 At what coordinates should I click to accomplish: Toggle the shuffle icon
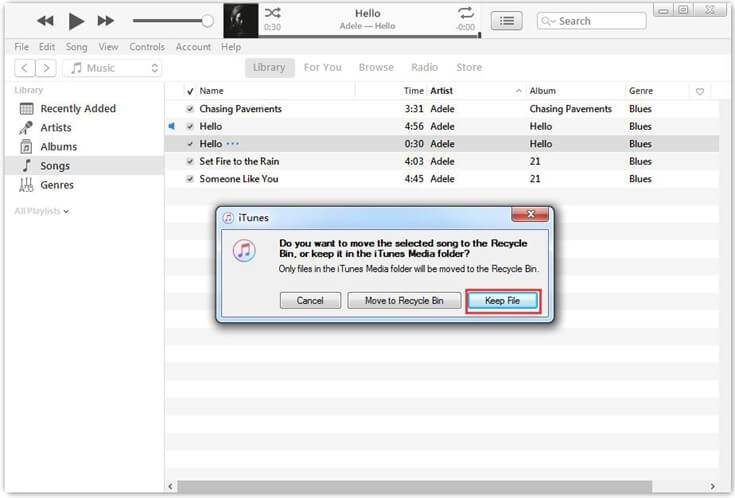[x=272, y=13]
